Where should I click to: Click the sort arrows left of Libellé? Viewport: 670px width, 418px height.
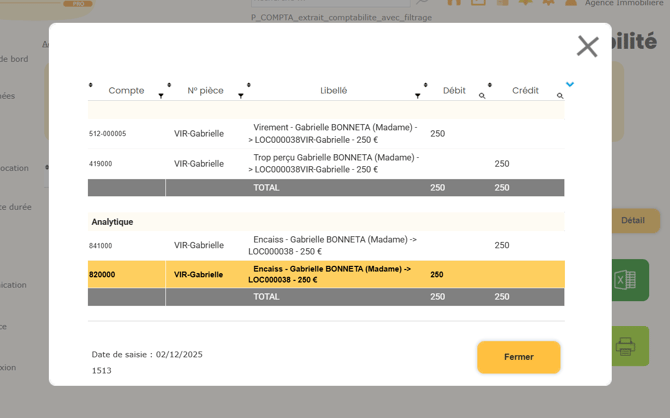249,86
